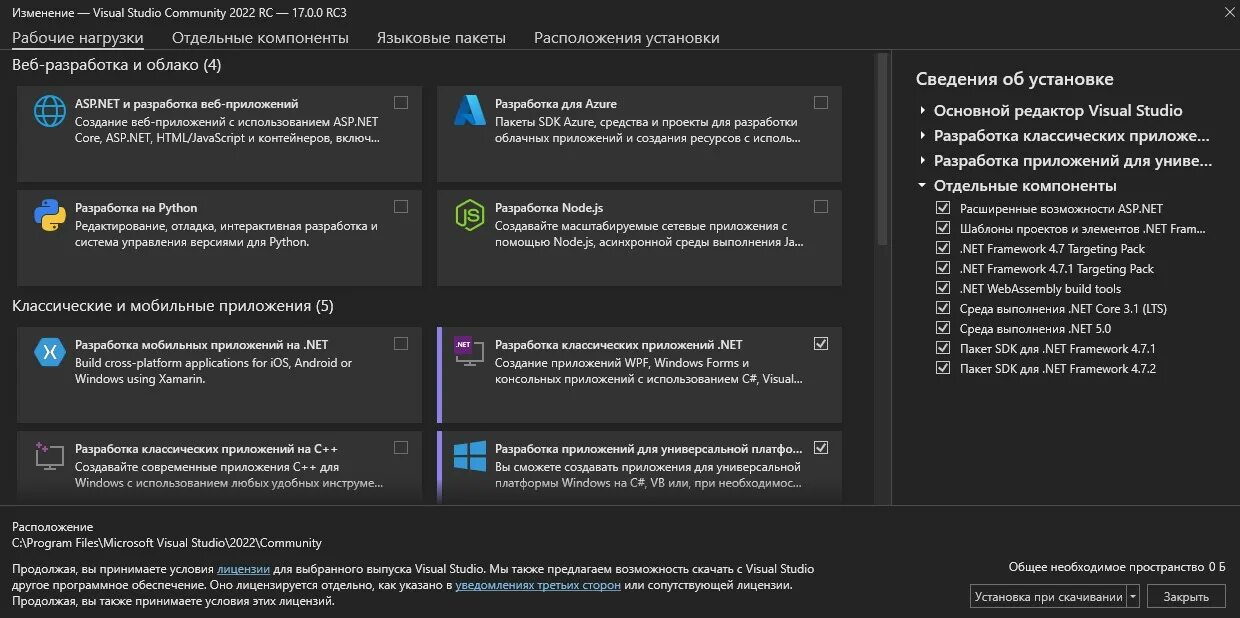Viewport: 1240px width, 618px height.
Task: Expand Основной редактор Visual Studio details
Action: tap(922, 111)
